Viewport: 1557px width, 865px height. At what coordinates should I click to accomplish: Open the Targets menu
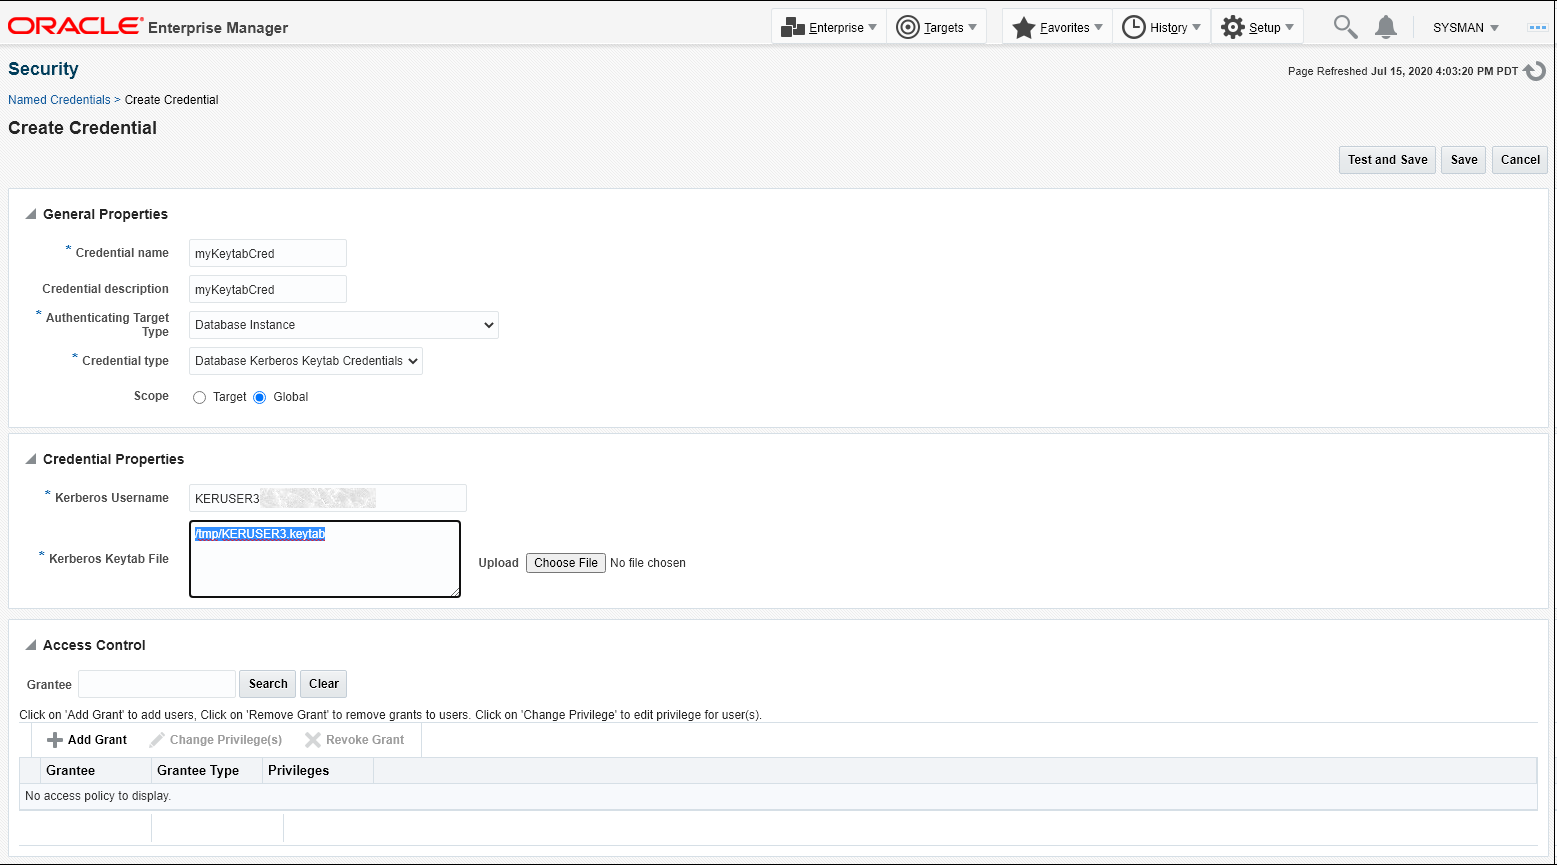(936, 27)
